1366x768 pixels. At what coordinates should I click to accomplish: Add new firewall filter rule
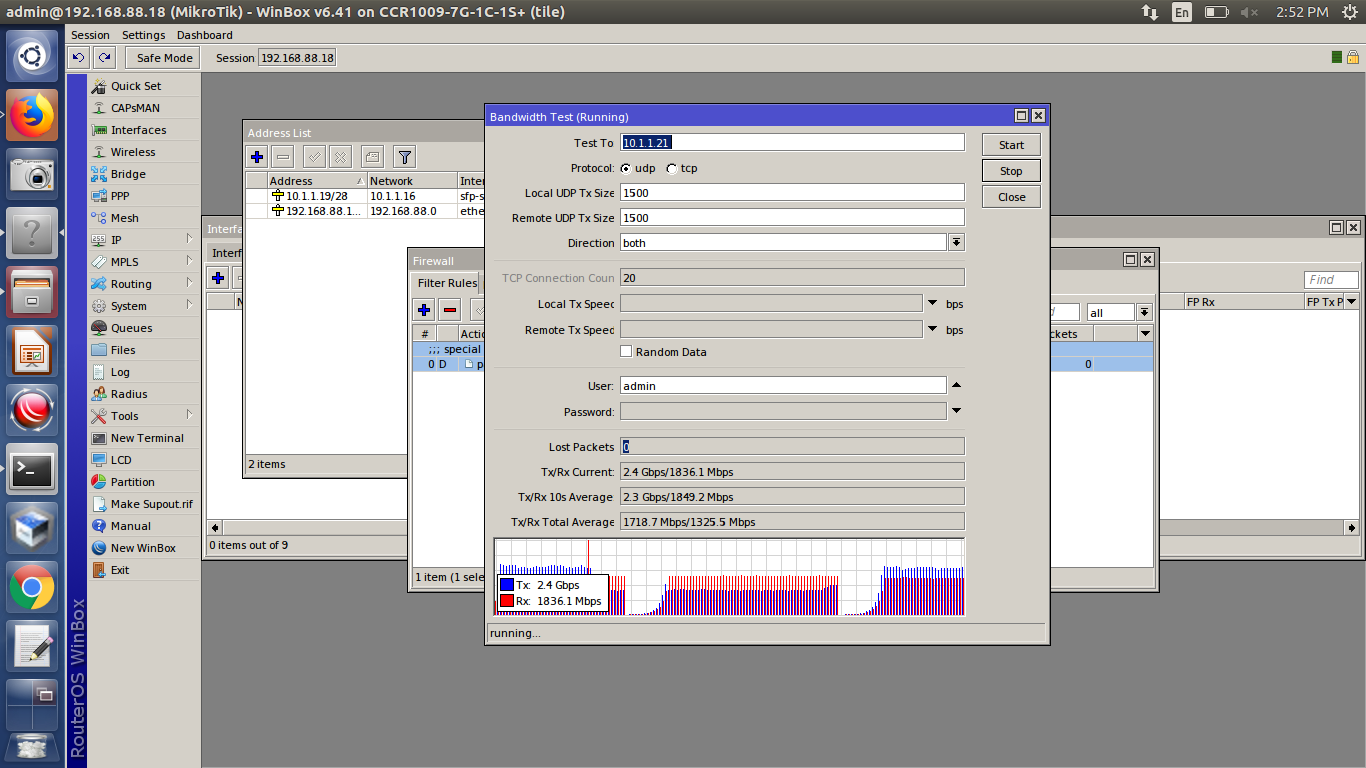[x=424, y=310]
